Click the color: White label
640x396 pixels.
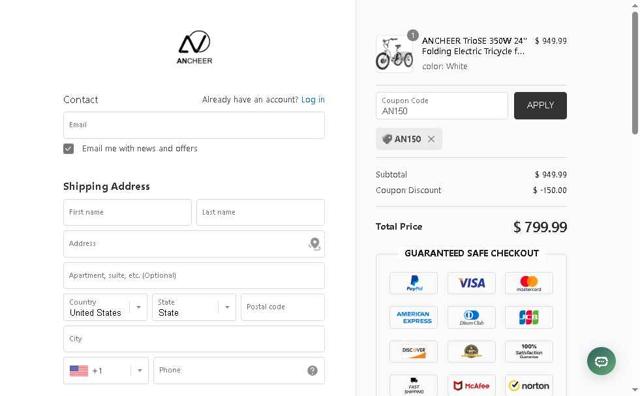(x=444, y=66)
